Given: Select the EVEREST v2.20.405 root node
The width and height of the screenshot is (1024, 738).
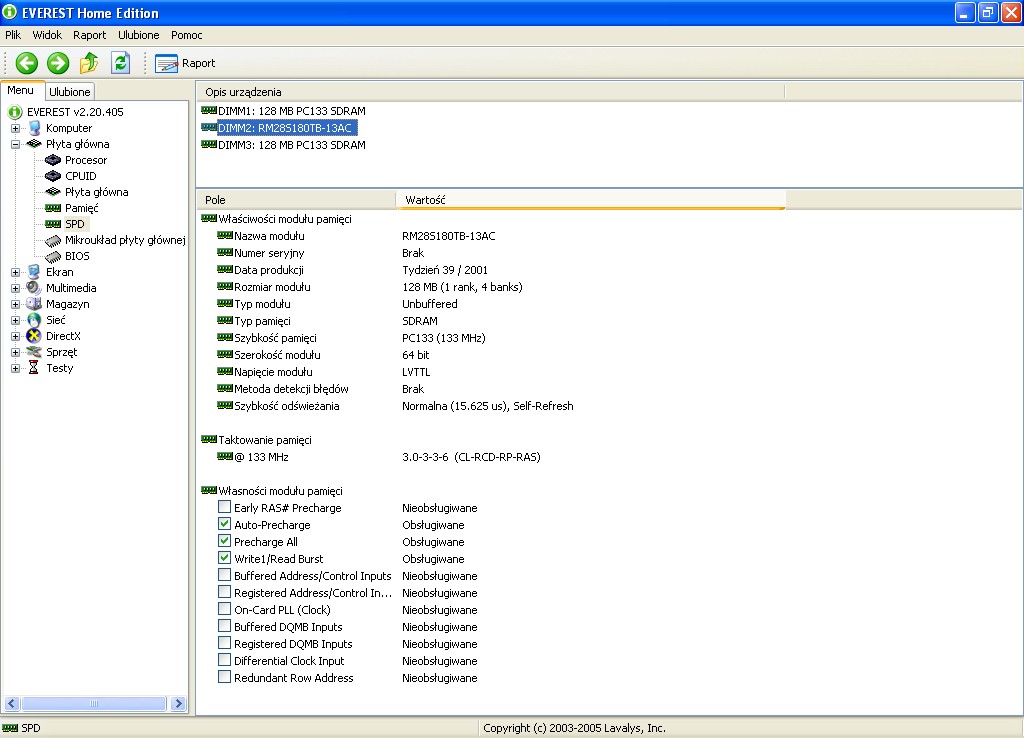Looking at the screenshot, I should (74, 112).
